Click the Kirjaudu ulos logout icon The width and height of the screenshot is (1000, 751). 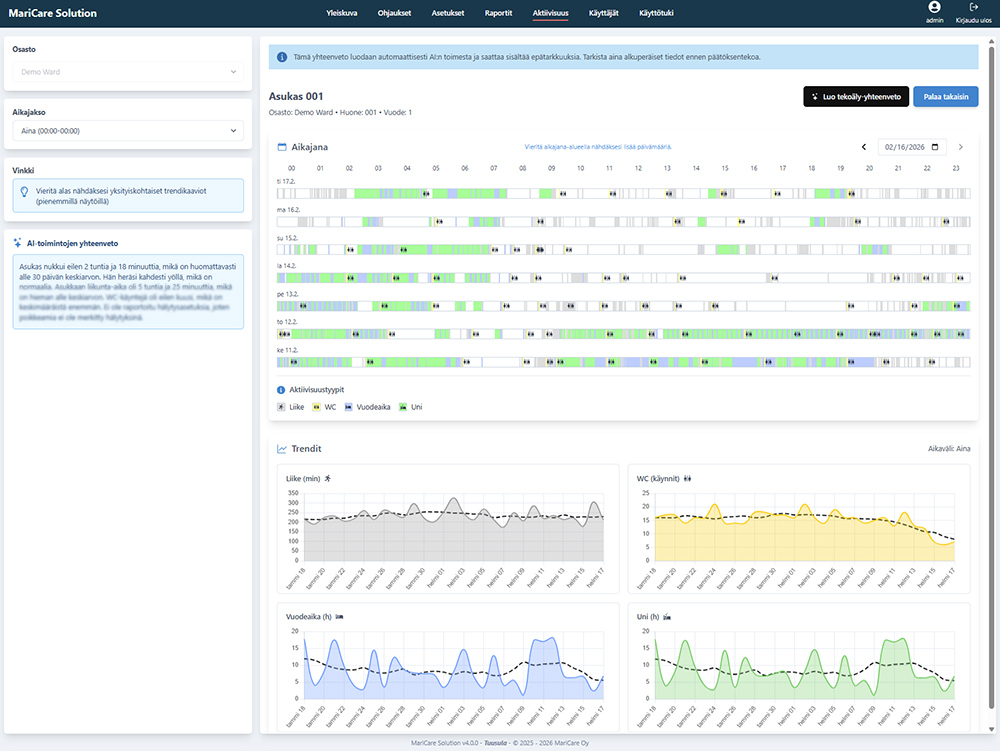973,7
